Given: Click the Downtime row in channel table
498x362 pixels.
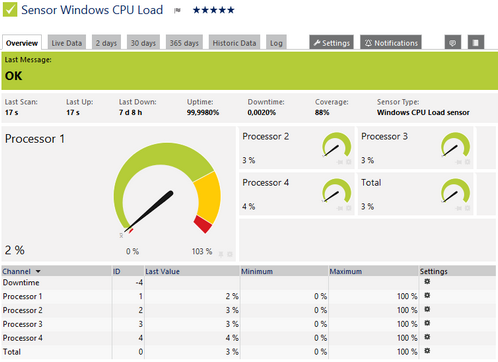Looking at the screenshot, I should (x=249, y=283).
